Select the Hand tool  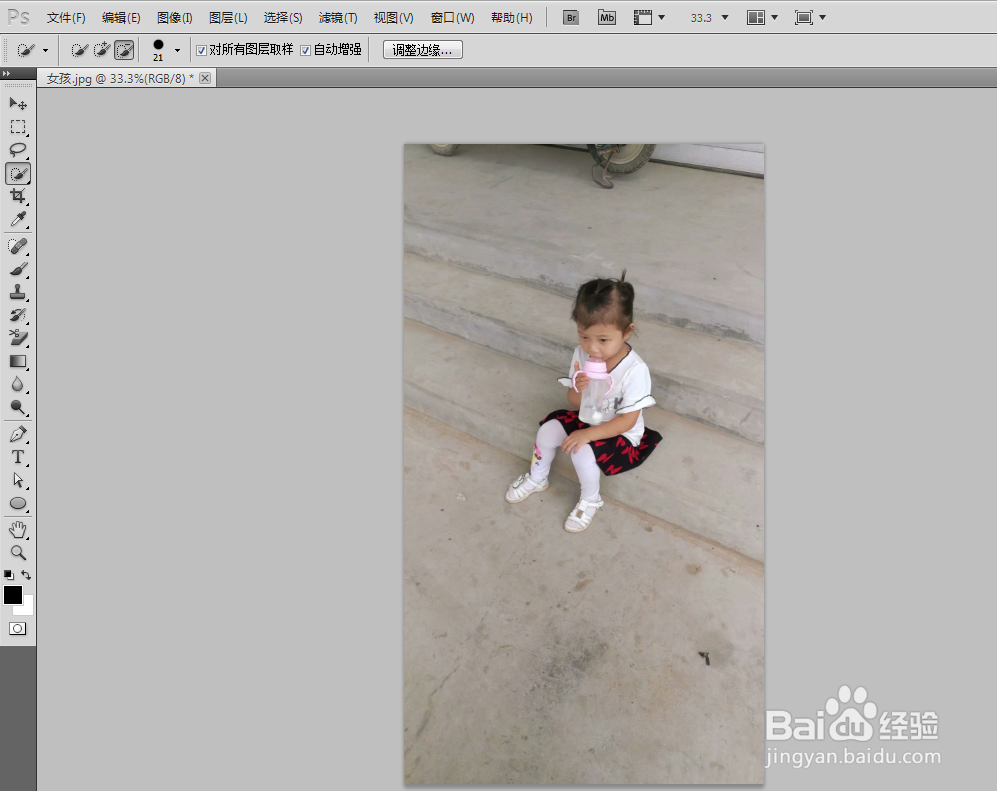[x=18, y=530]
